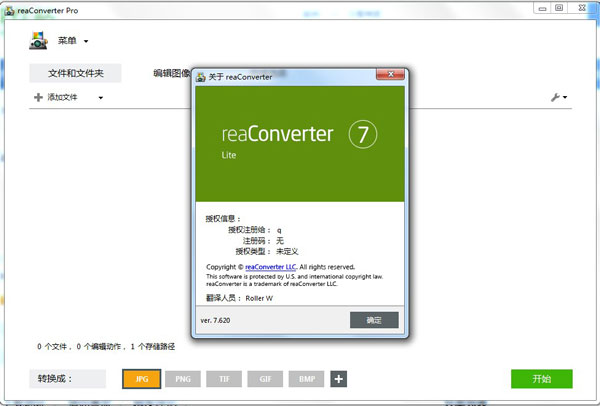
Task: Add another format with plus button
Action: coord(339,379)
